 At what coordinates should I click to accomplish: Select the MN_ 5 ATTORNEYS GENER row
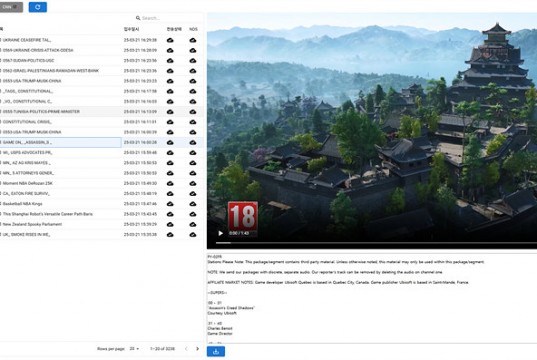(102, 173)
